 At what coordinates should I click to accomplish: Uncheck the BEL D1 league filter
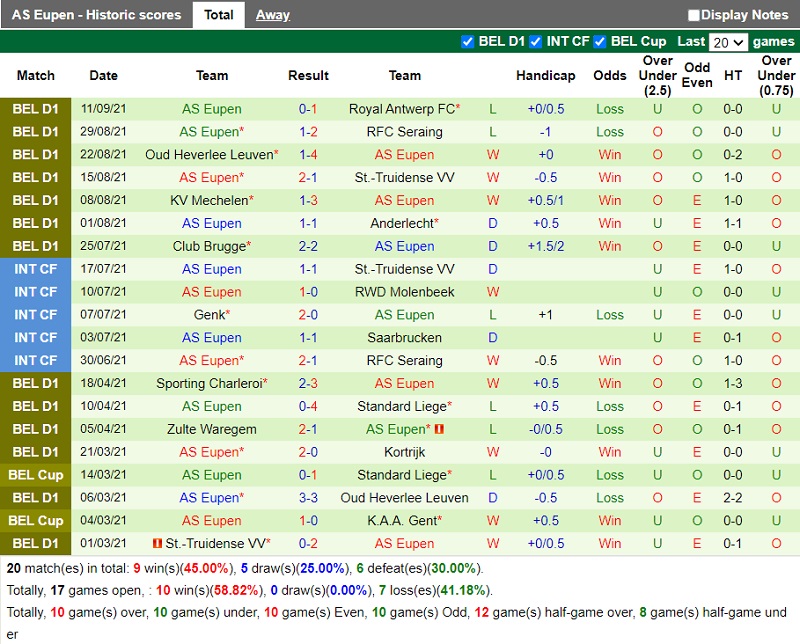click(467, 41)
